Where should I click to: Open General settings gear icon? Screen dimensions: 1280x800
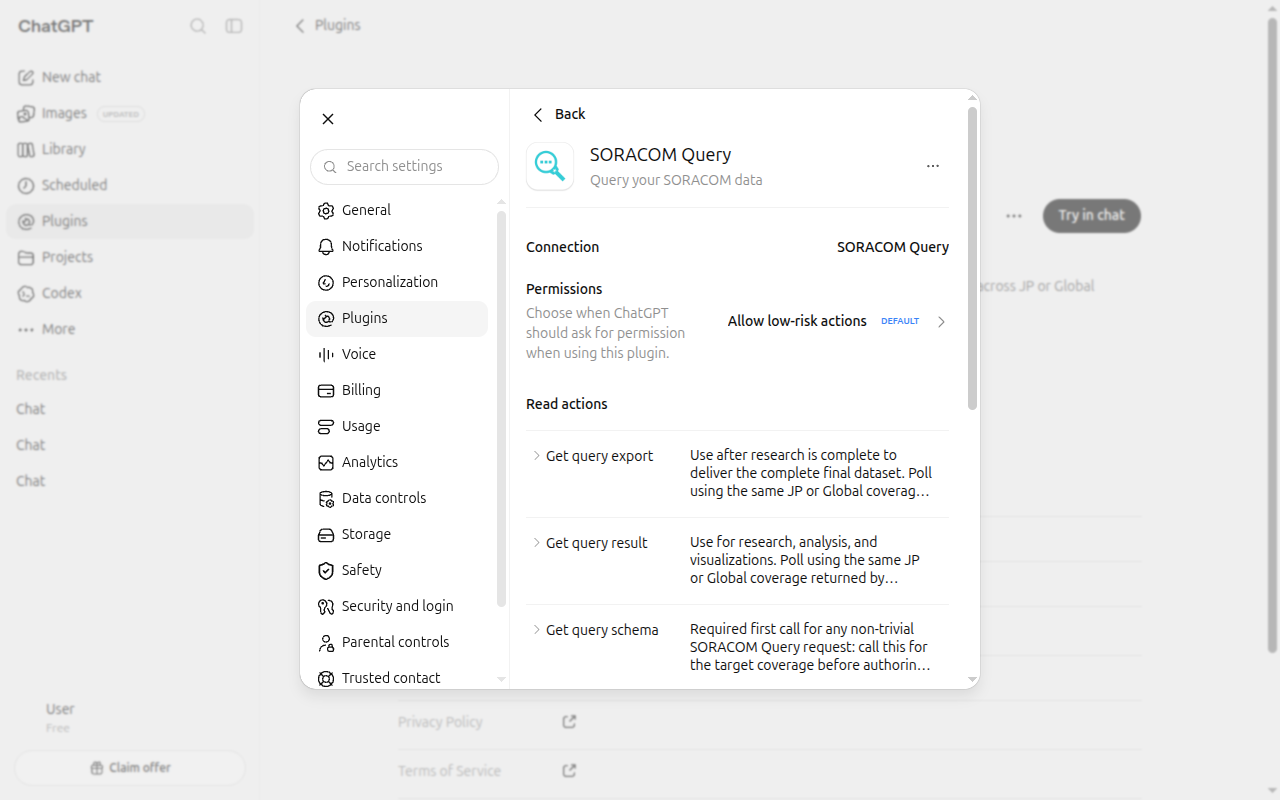coord(326,210)
